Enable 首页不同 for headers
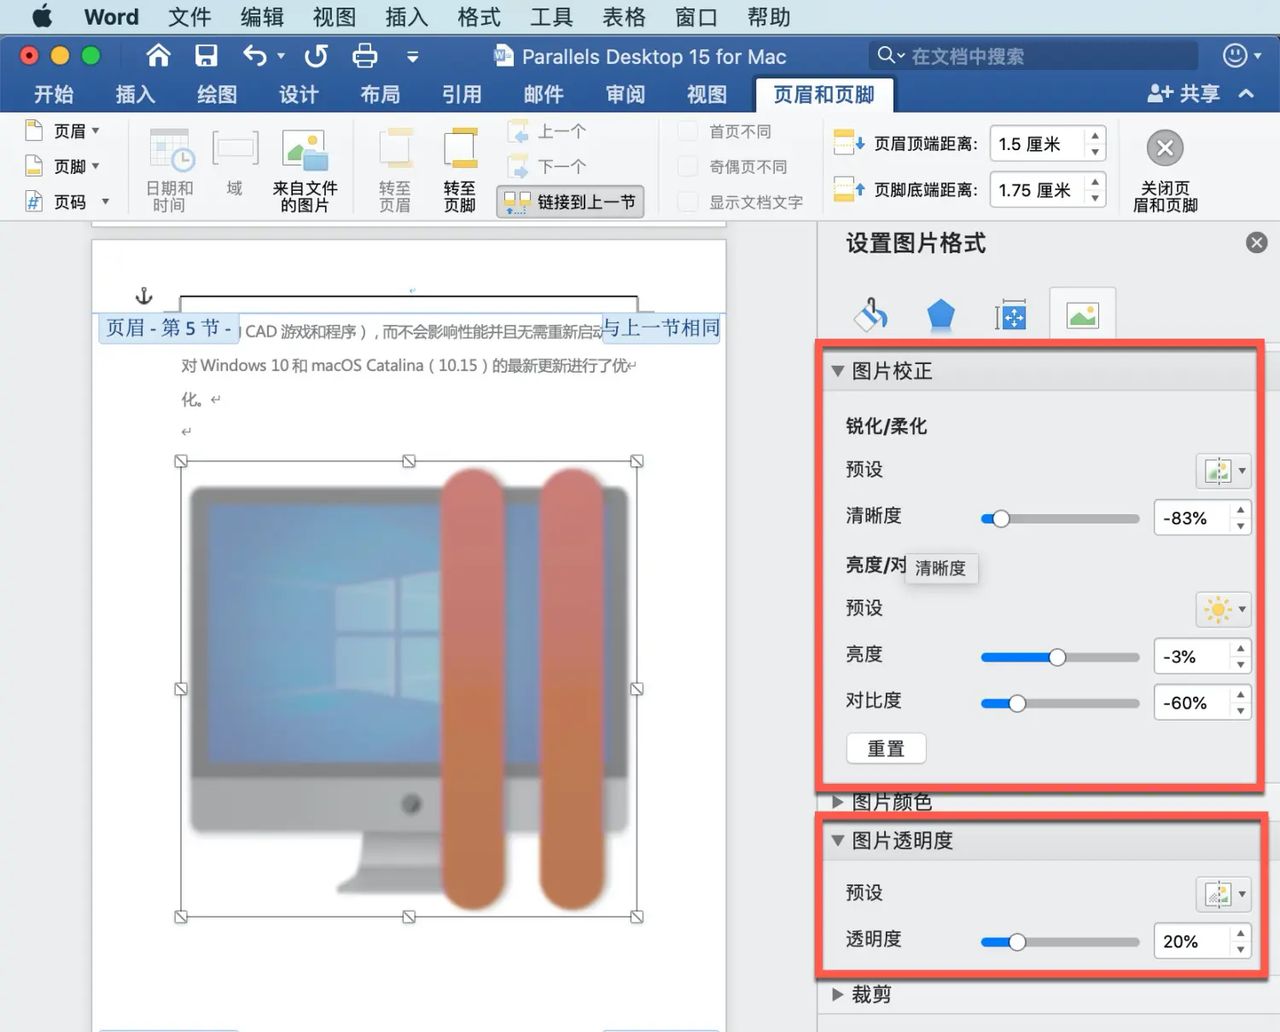Viewport: 1280px width, 1032px height. point(688,130)
